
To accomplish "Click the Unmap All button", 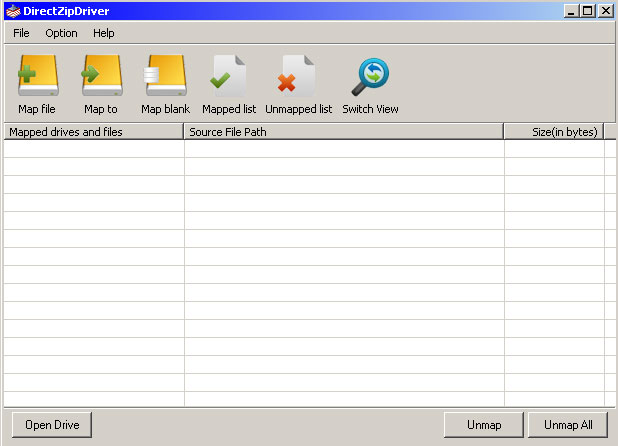I will click(x=568, y=425).
